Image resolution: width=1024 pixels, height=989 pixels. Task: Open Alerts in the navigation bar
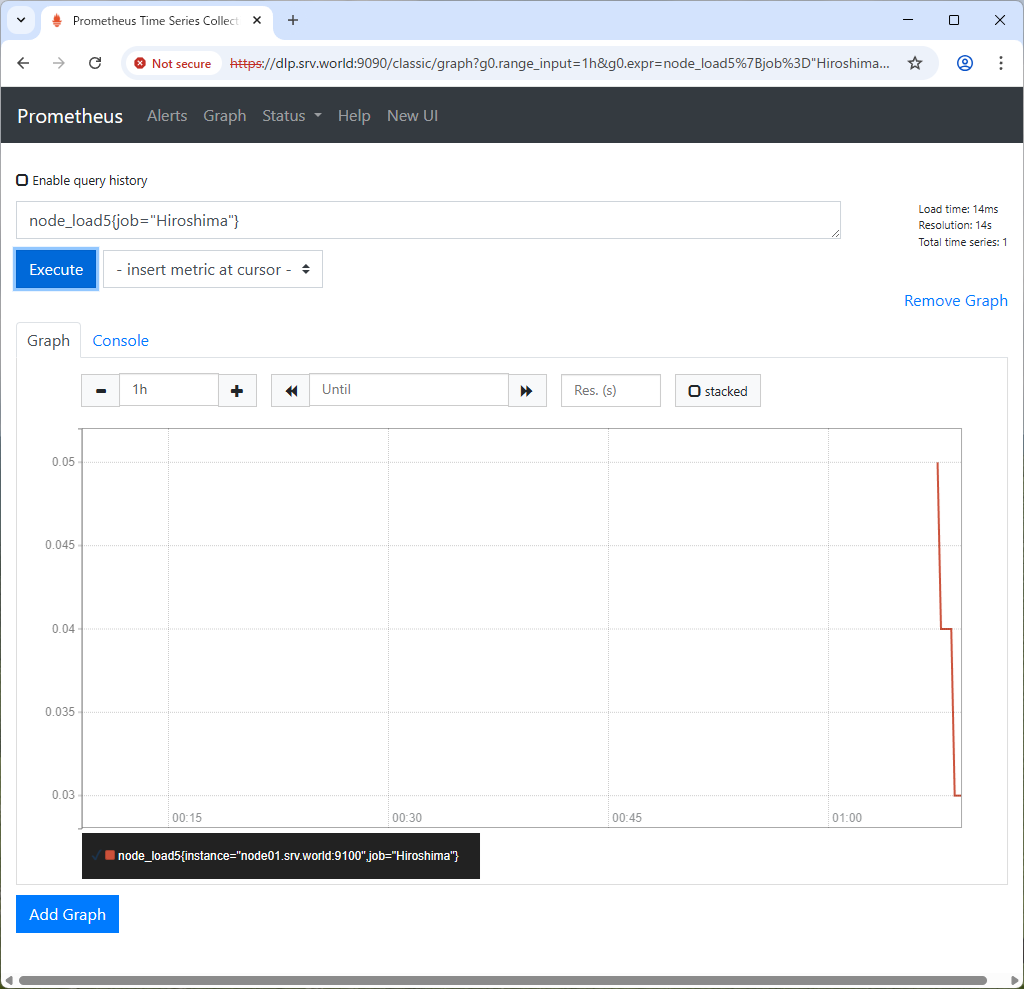point(167,116)
